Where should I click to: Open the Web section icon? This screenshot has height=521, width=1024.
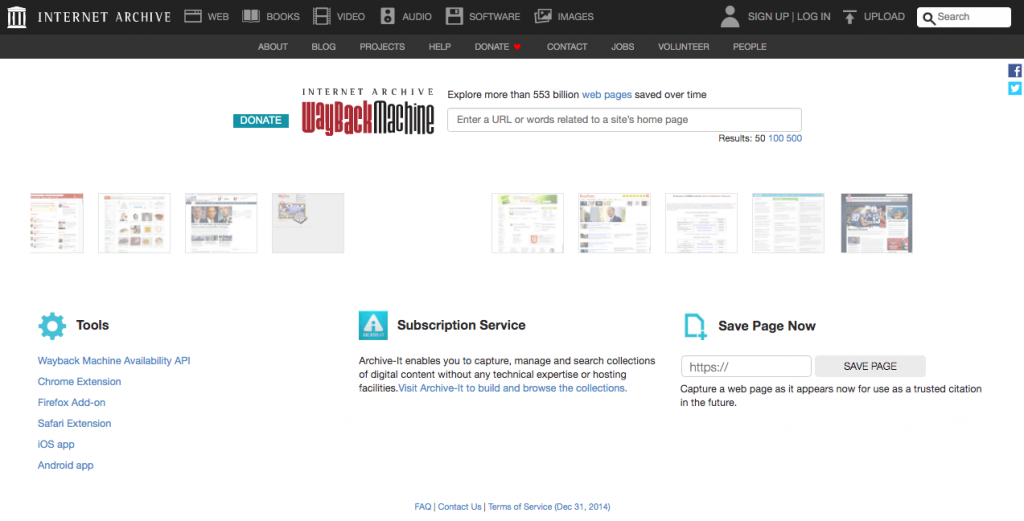(x=193, y=16)
